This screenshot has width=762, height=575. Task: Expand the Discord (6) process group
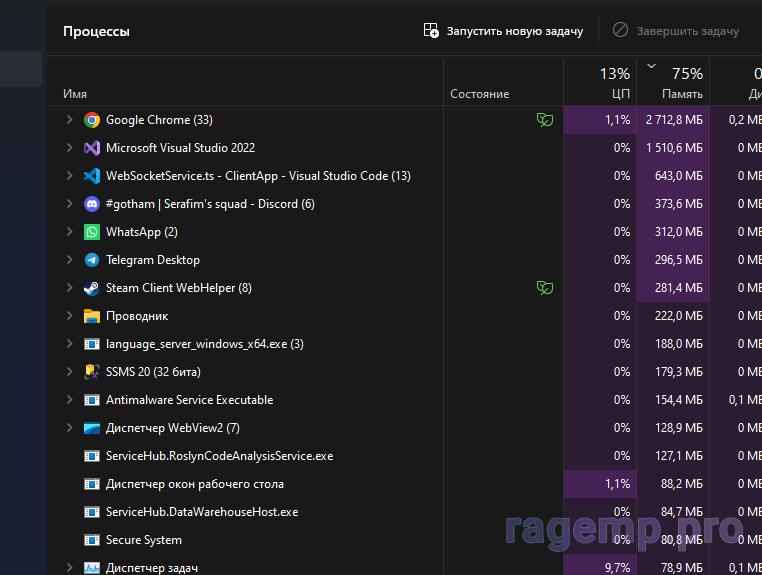[69, 204]
